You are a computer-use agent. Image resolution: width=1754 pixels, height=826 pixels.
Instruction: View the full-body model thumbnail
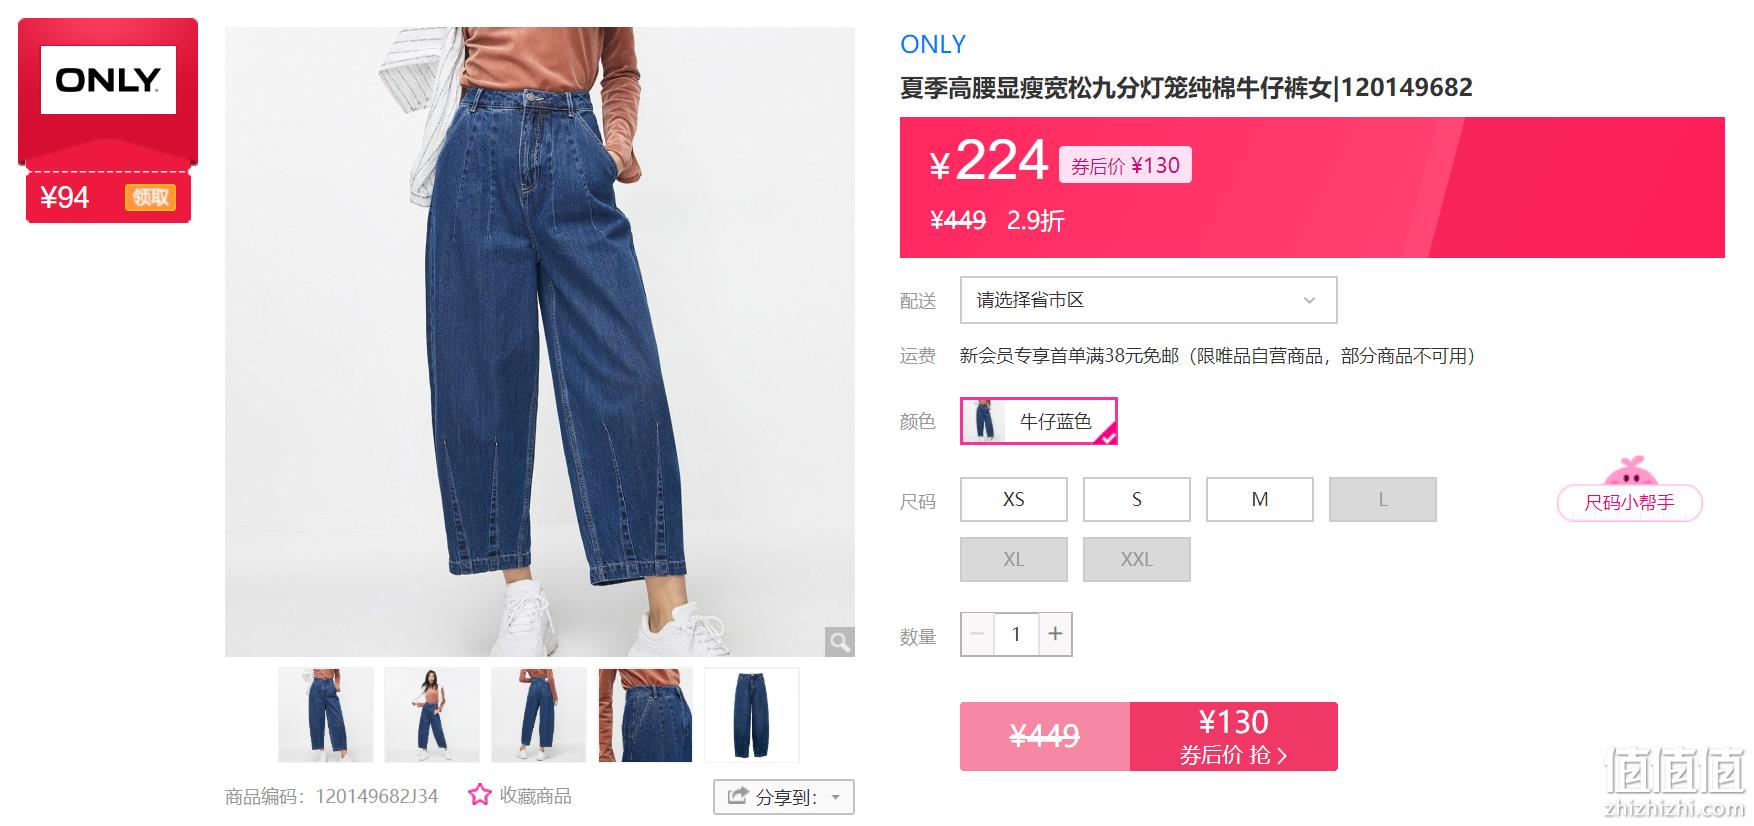[432, 715]
